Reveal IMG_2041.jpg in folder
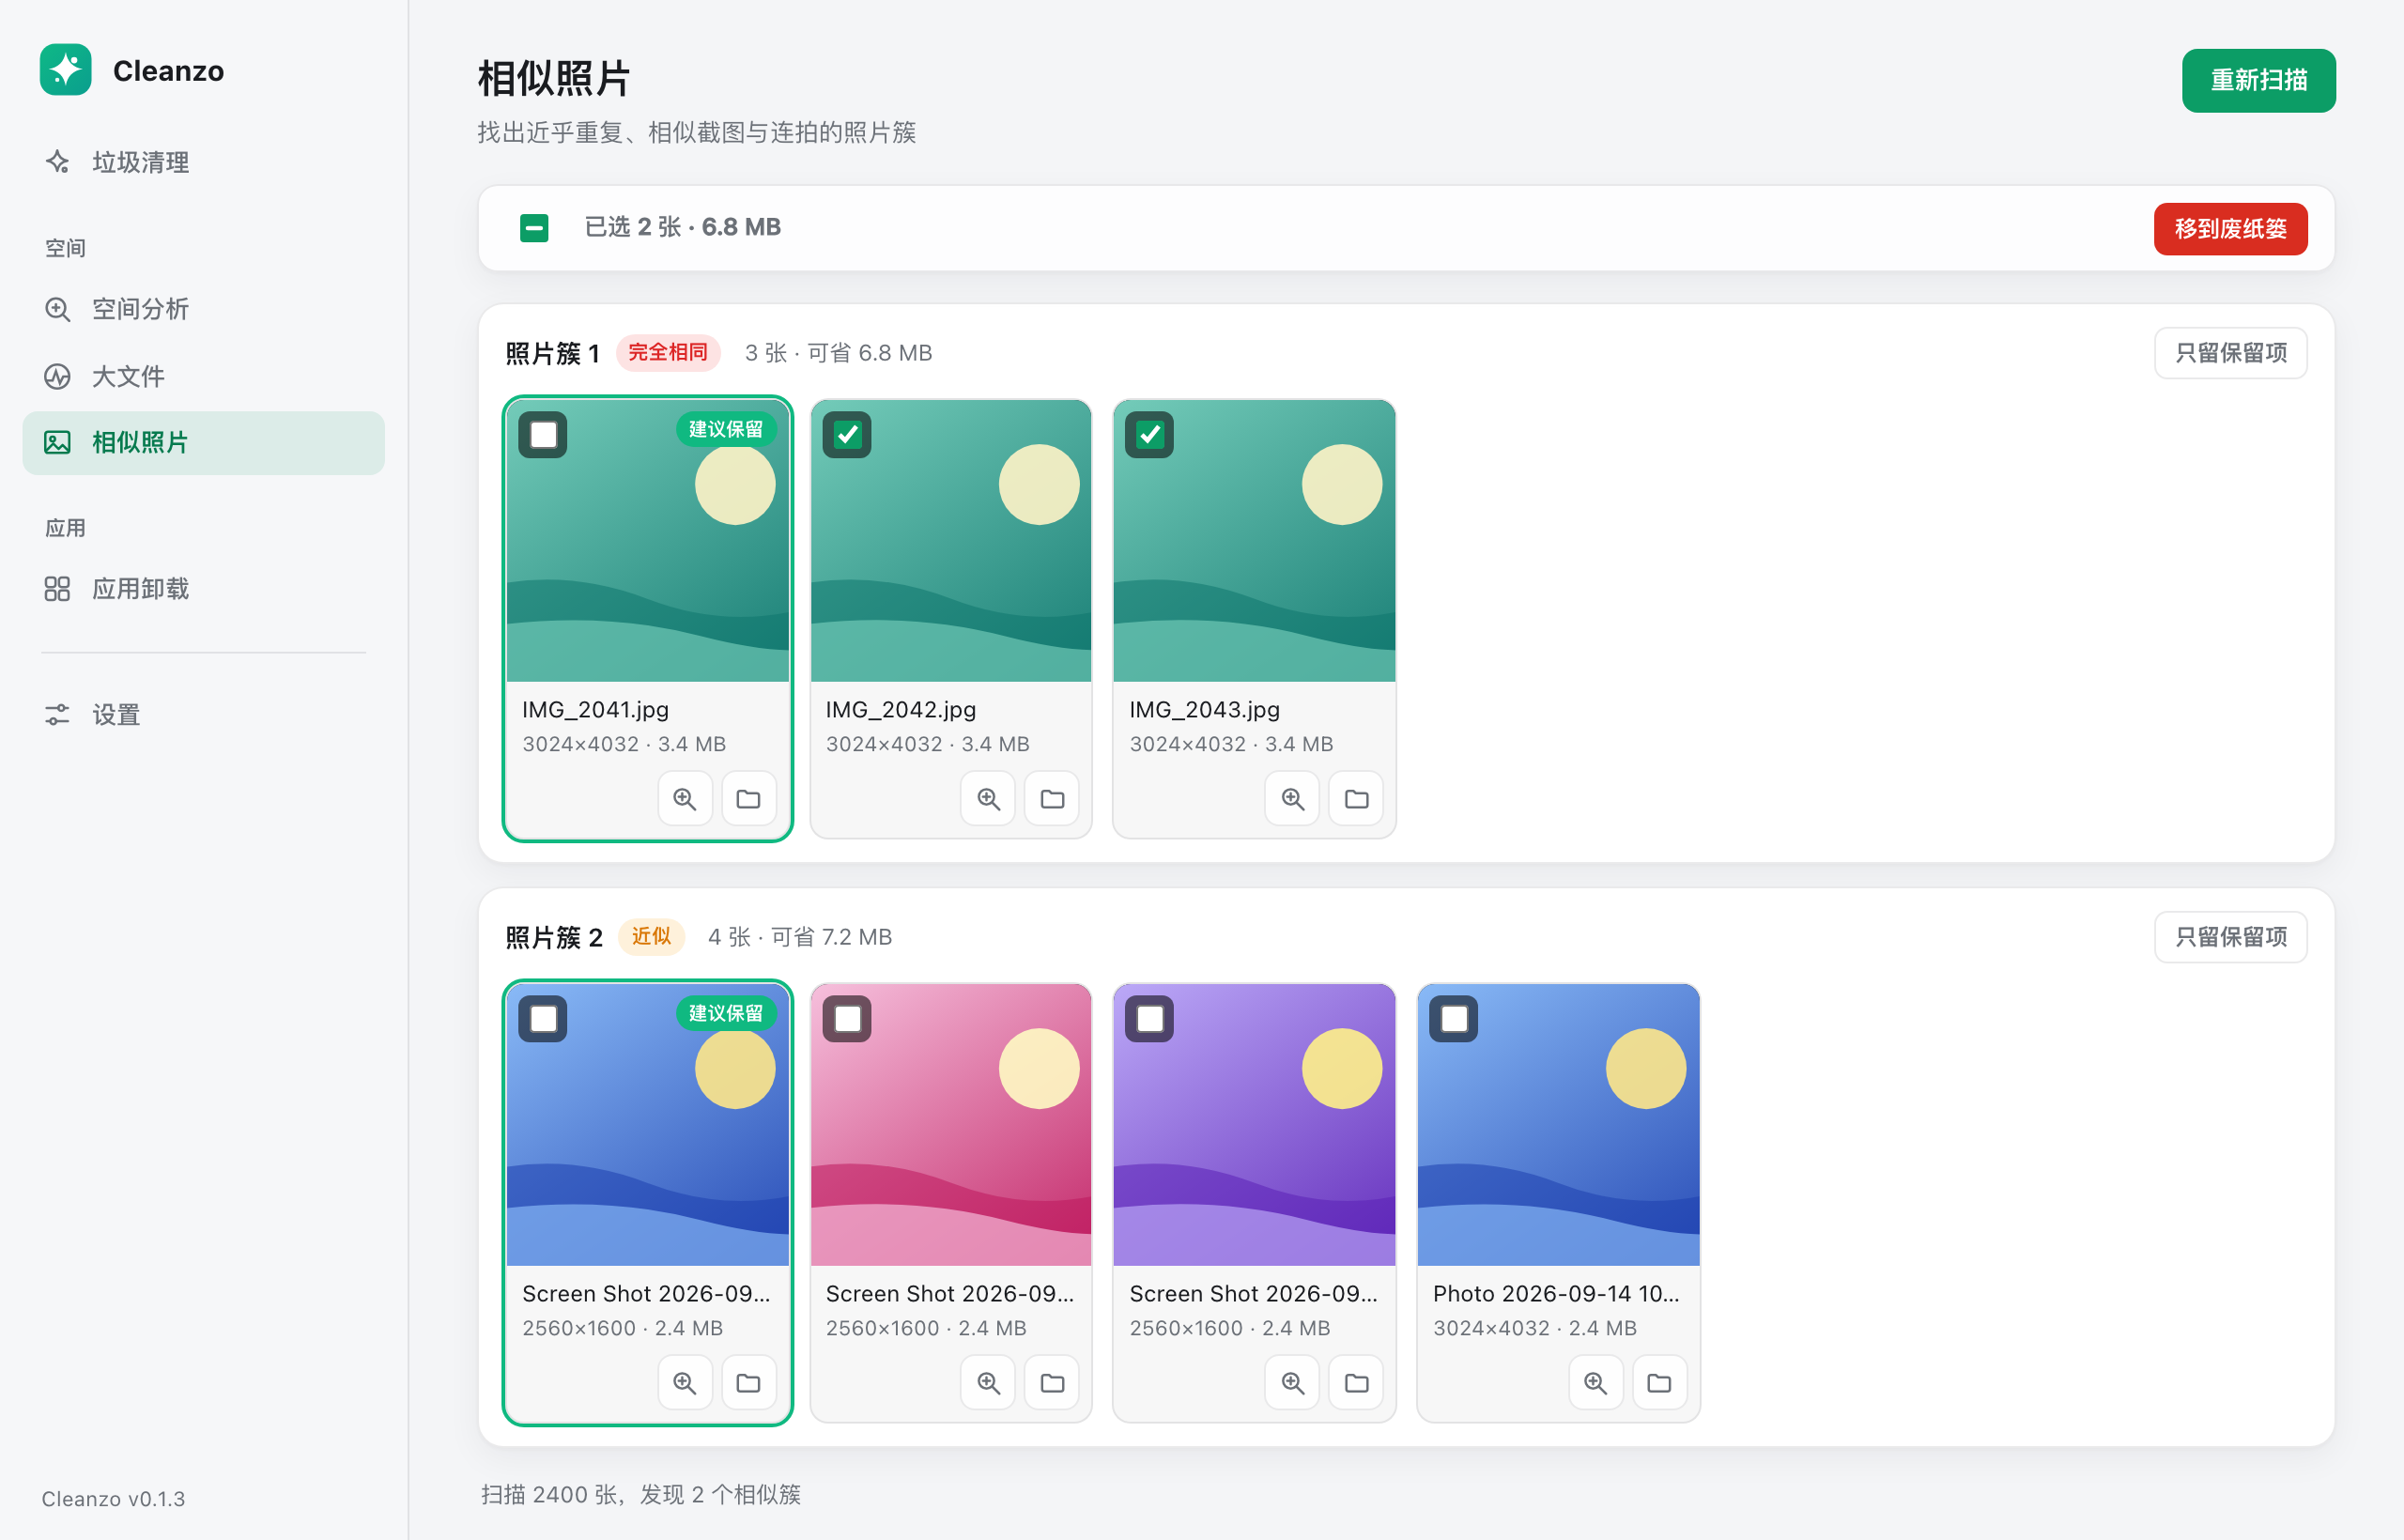This screenshot has height=1540, width=2404. pyautogui.click(x=749, y=798)
